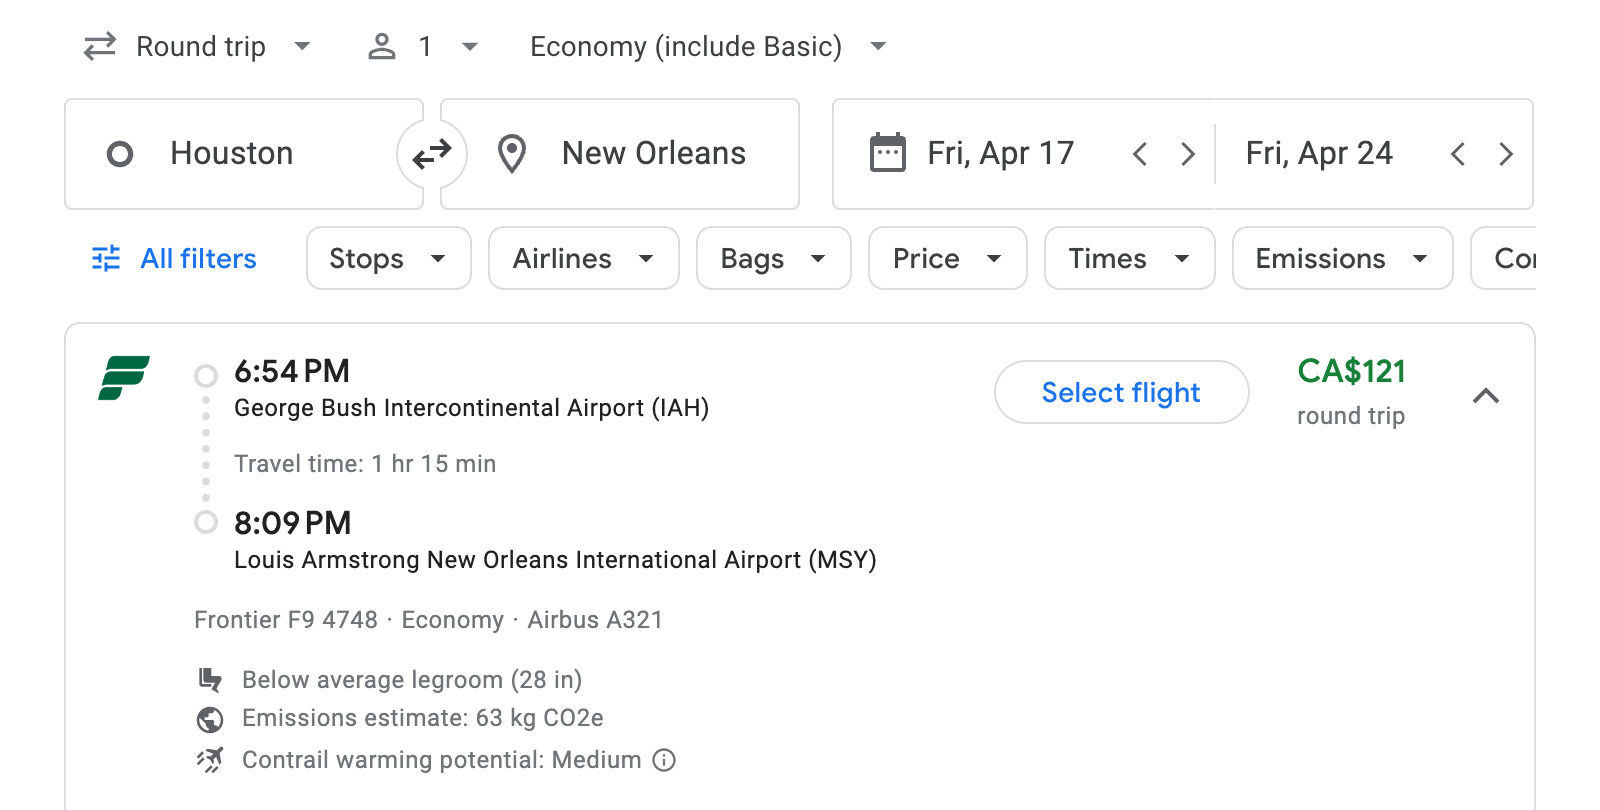Click the Houston origin input field
Screen dimensions: 1600x810
[232, 153]
